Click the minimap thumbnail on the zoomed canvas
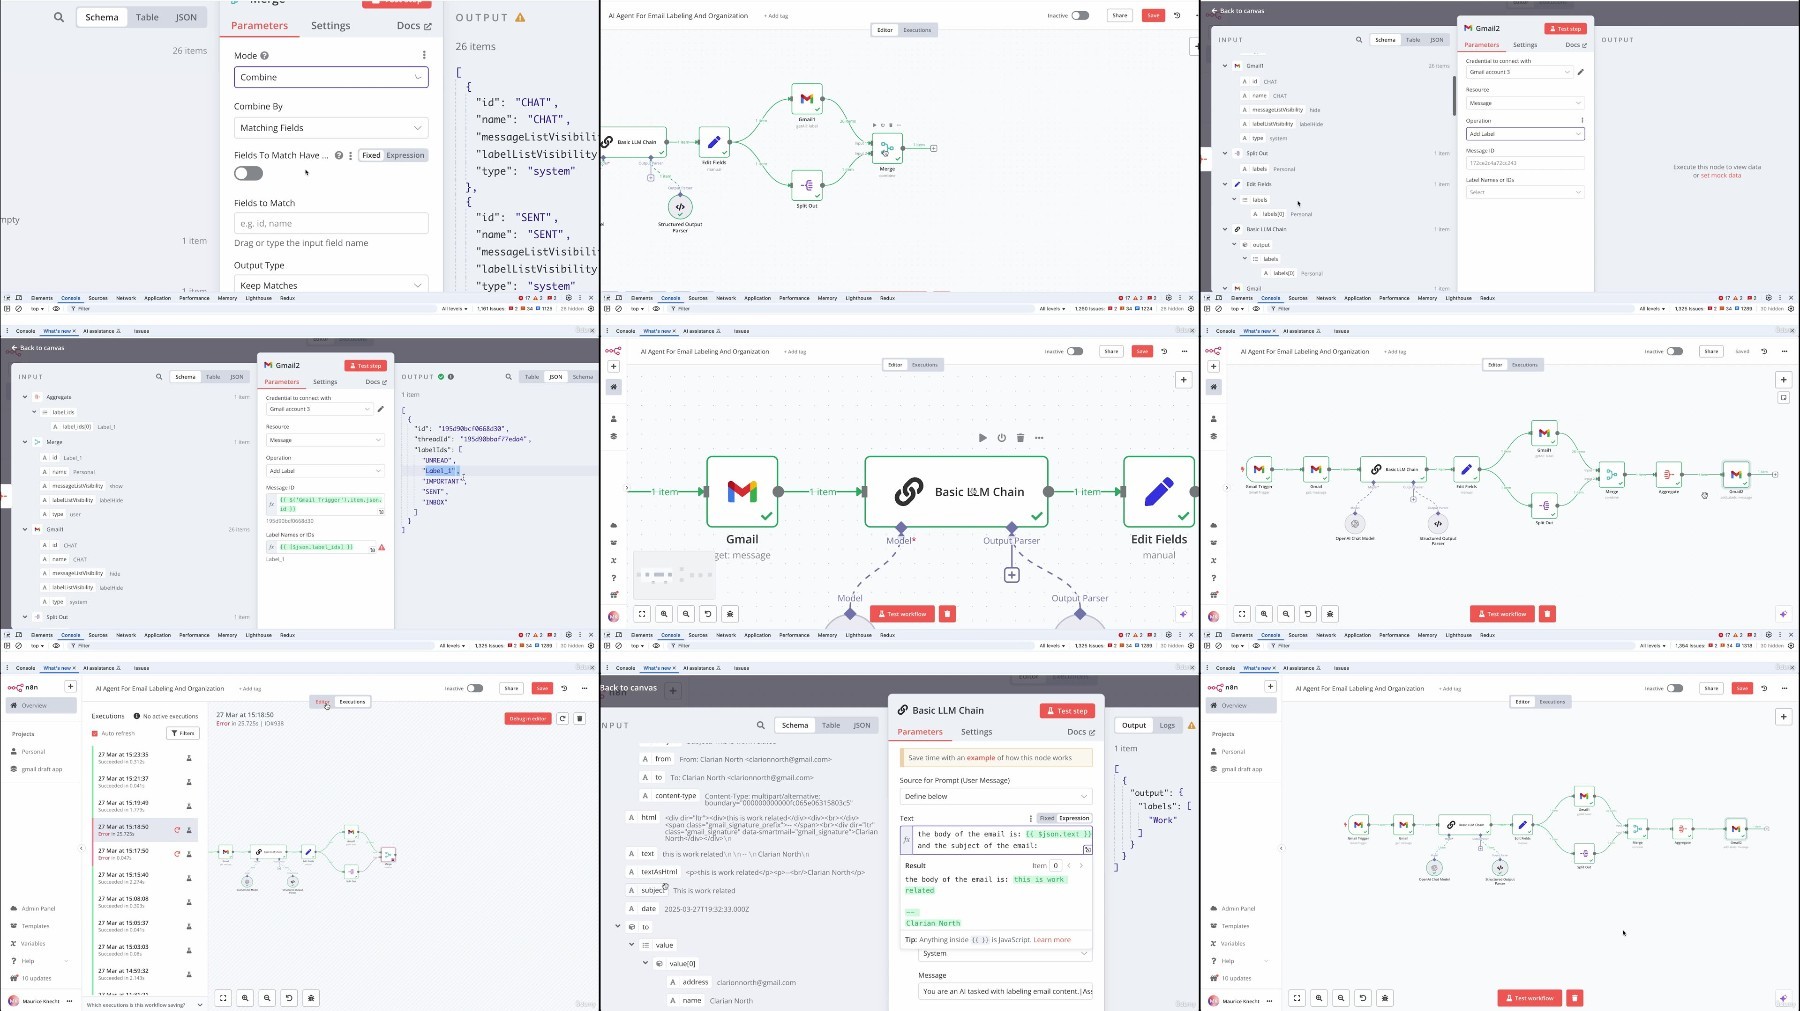Image resolution: width=1800 pixels, height=1011 pixels. [675, 575]
